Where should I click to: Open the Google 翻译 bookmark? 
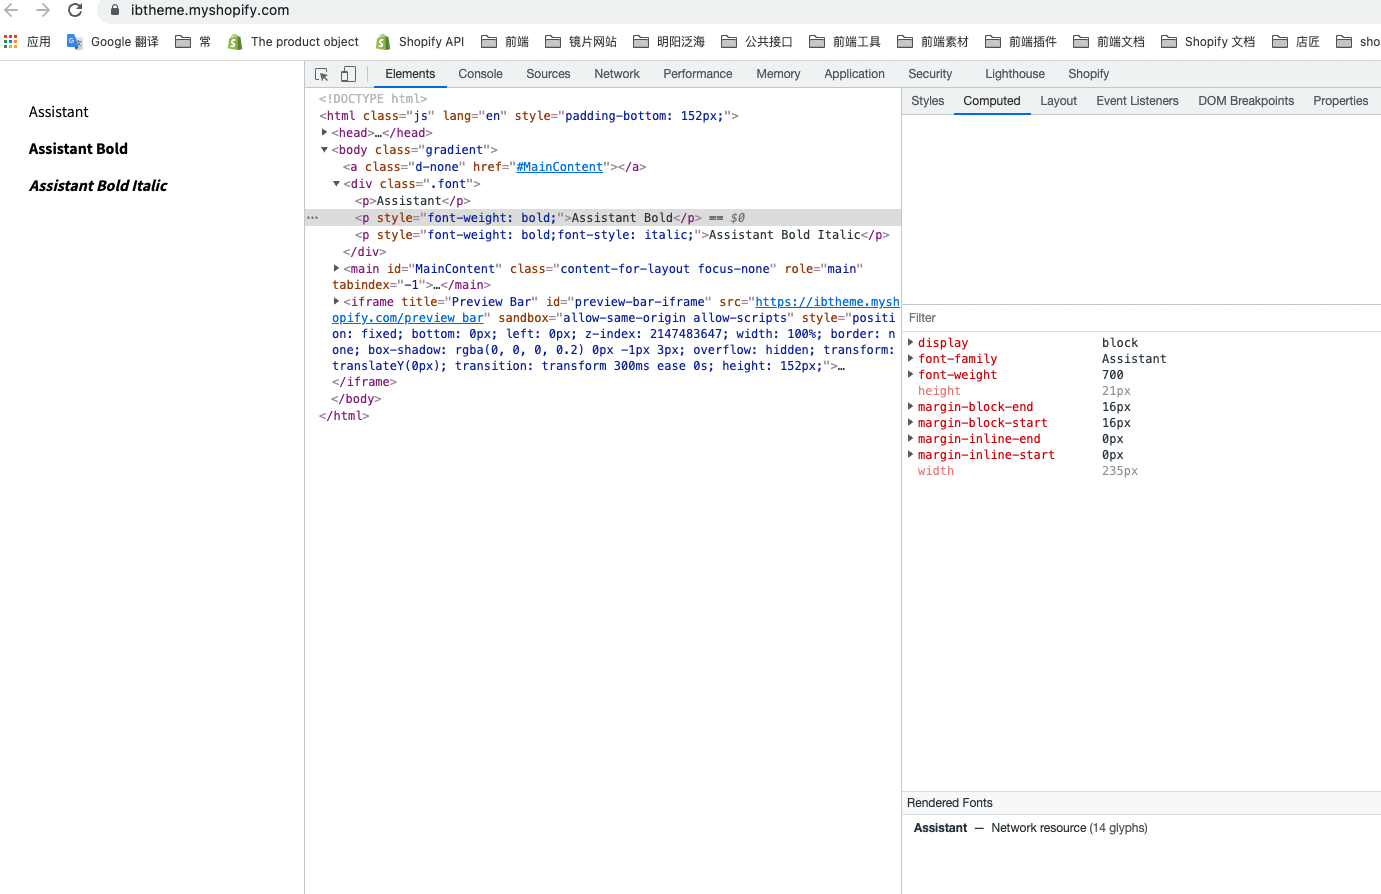113,42
